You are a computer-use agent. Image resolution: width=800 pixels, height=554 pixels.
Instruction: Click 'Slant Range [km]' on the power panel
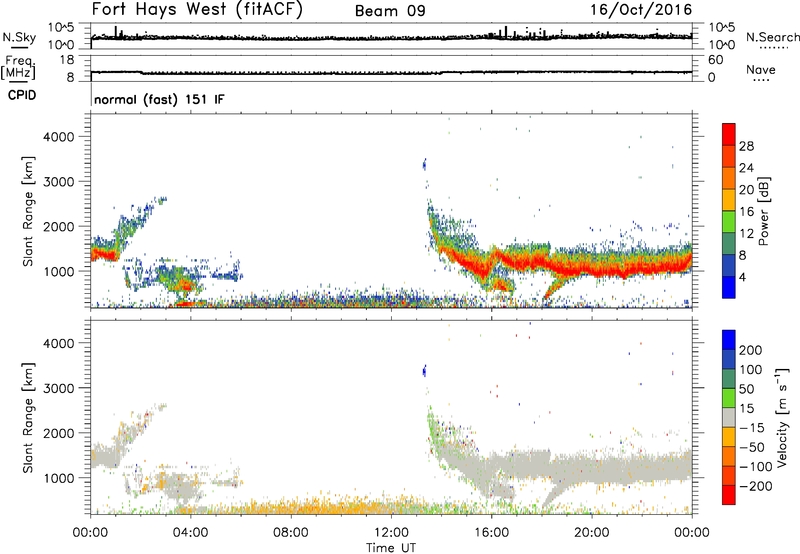click(x=28, y=211)
